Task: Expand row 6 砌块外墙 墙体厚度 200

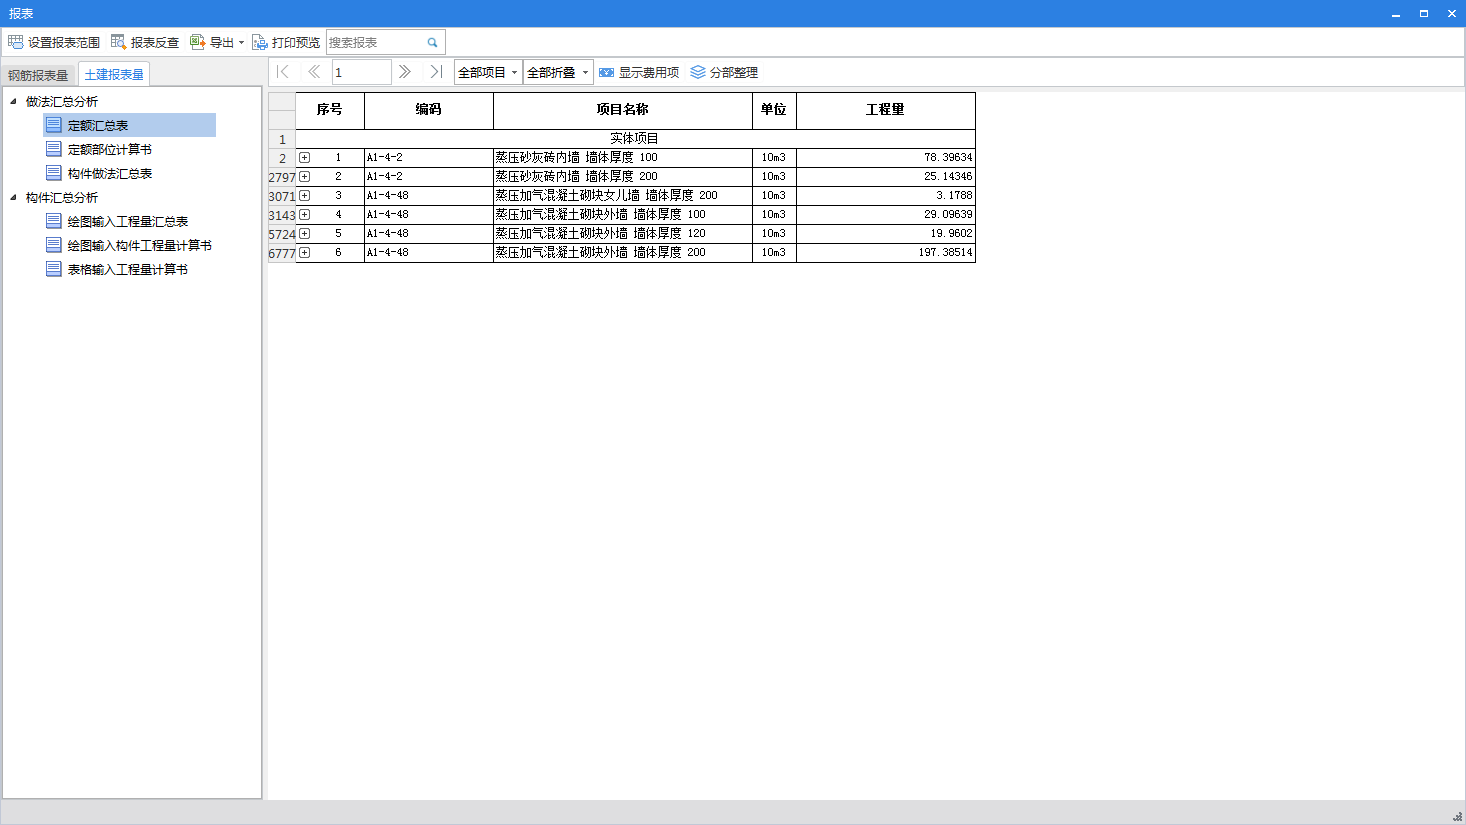Action: 304,252
